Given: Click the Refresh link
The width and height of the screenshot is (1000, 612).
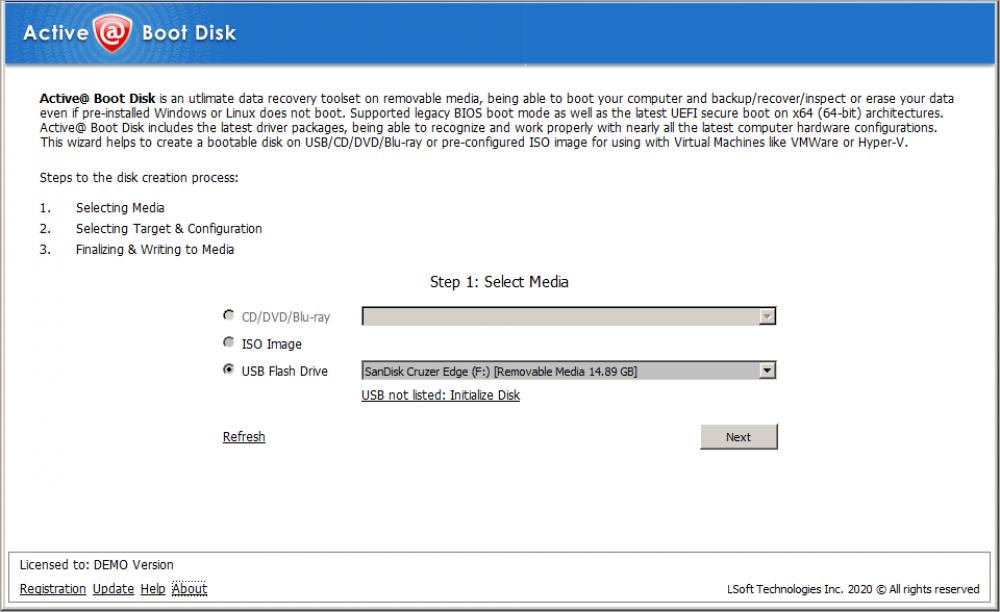Looking at the screenshot, I should [x=243, y=437].
